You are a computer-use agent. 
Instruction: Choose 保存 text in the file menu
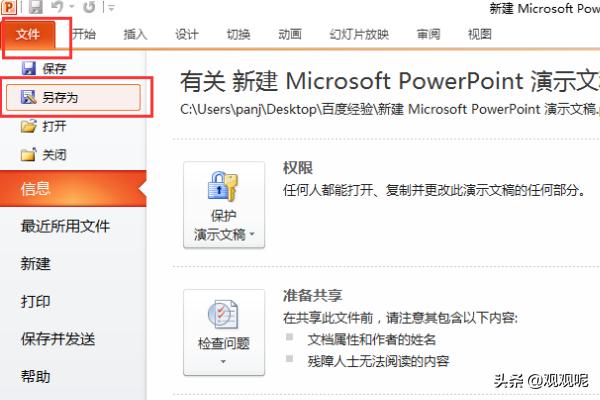(x=54, y=69)
